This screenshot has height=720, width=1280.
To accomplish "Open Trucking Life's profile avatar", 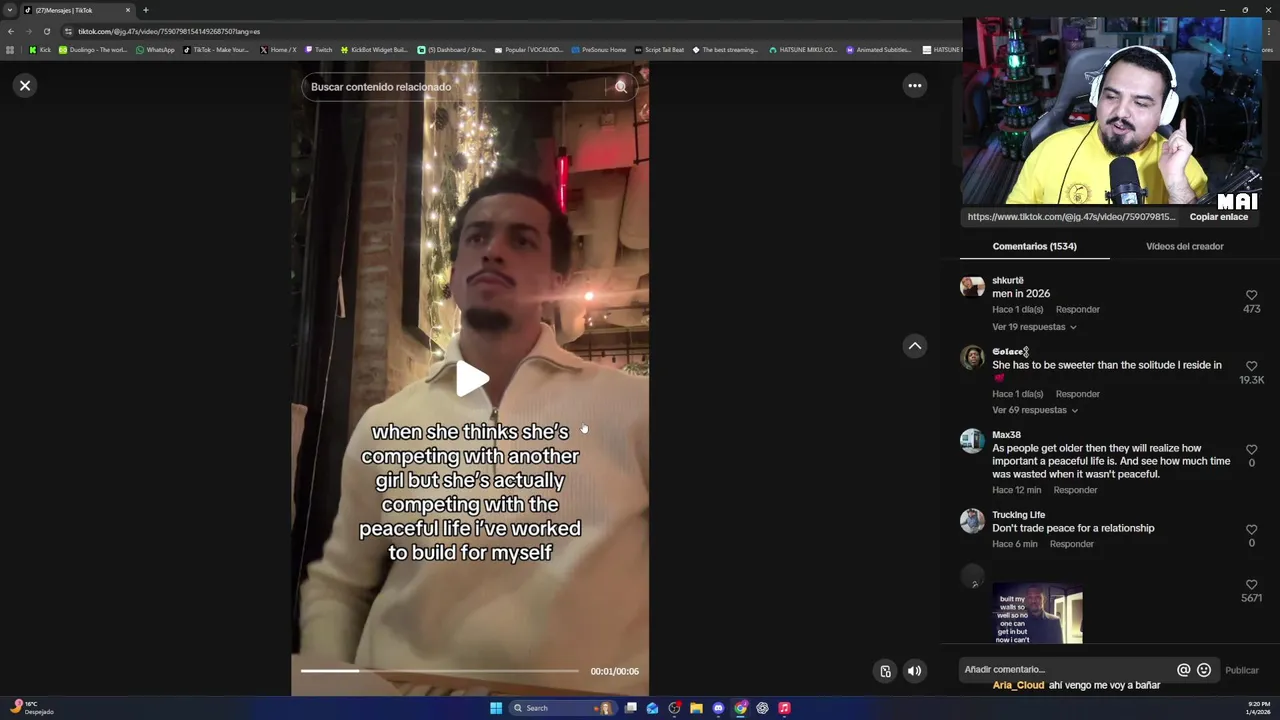I will (972, 520).
